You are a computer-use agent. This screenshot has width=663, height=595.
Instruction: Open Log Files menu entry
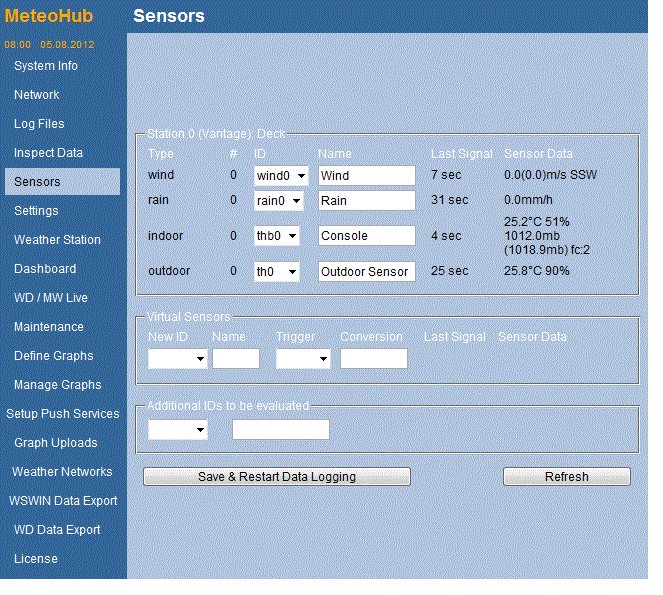pos(39,124)
